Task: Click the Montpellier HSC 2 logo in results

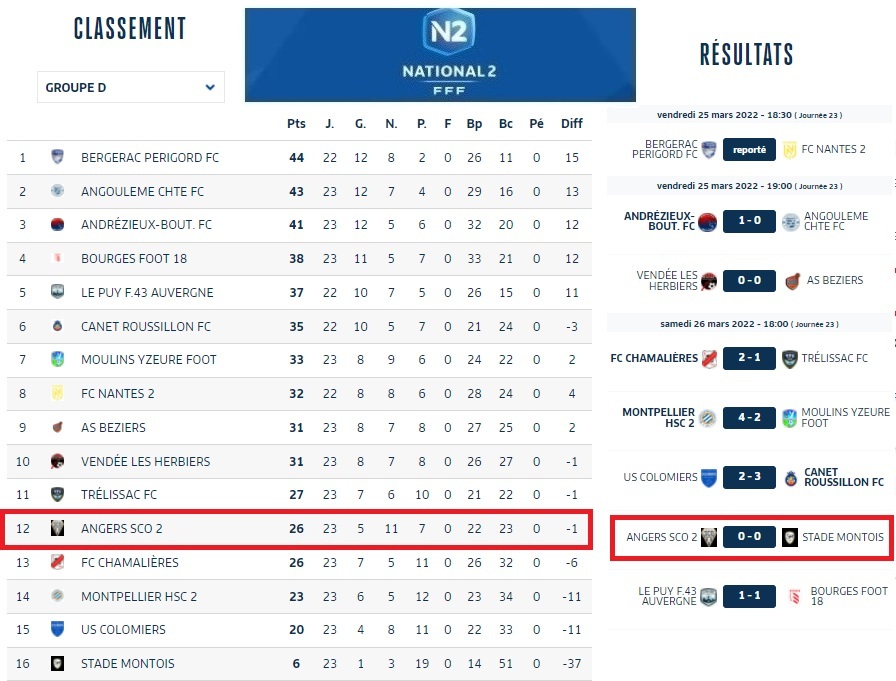Action: tap(708, 418)
